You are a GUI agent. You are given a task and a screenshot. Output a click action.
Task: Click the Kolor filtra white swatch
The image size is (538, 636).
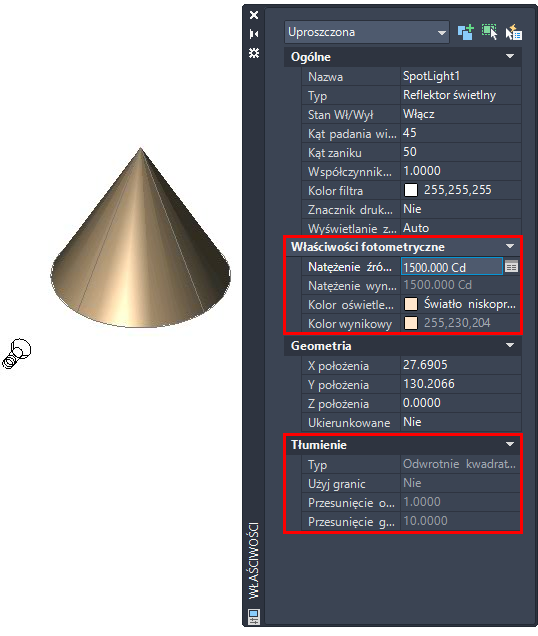pyautogui.click(x=411, y=190)
